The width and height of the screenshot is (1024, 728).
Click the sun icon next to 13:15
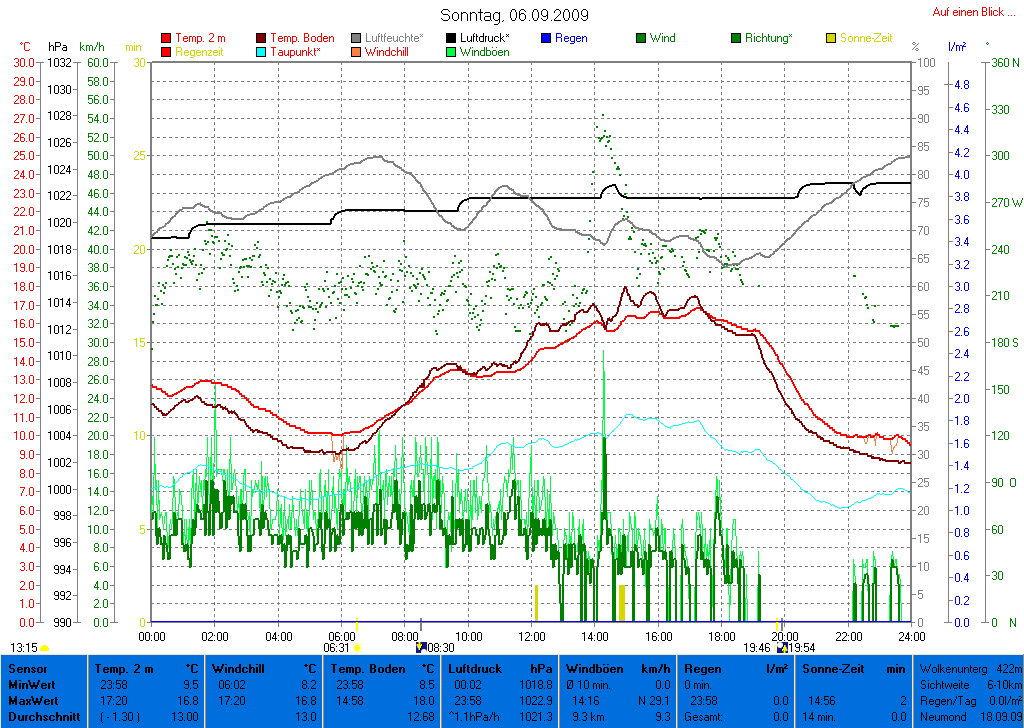45,648
